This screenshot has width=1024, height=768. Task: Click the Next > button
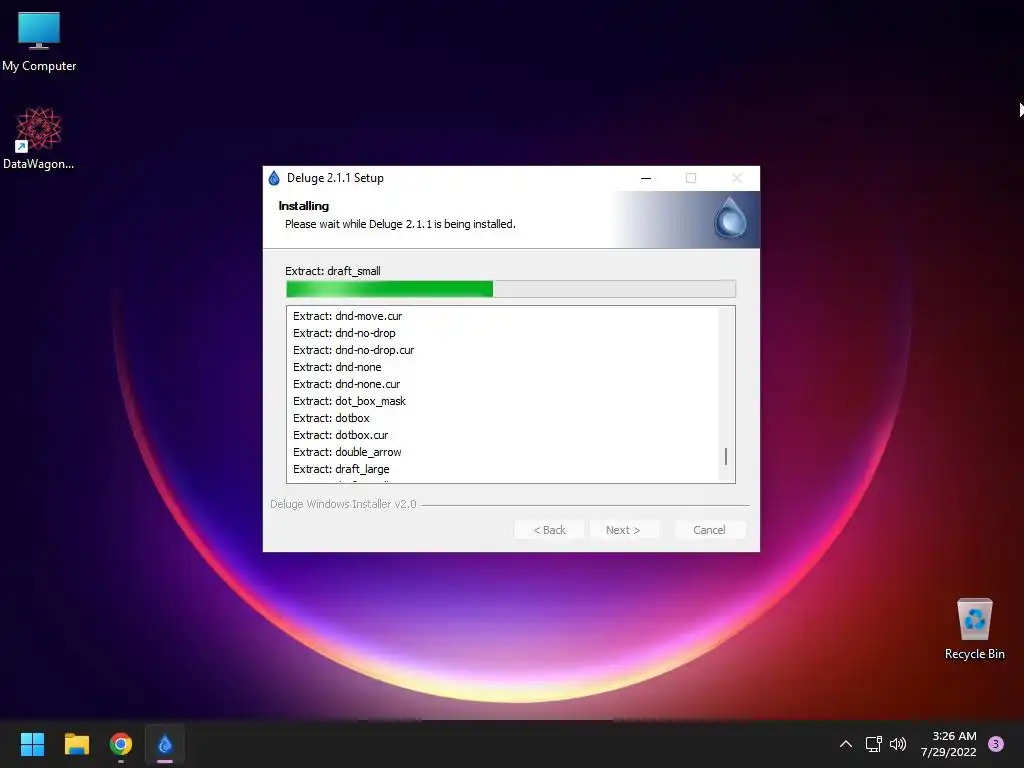[x=623, y=530]
